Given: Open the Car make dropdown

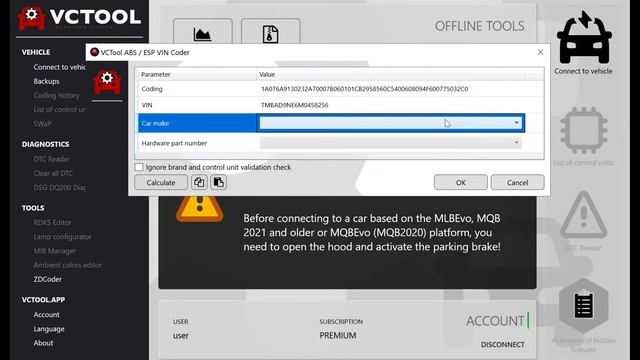Looking at the screenshot, I should coord(391,123).
